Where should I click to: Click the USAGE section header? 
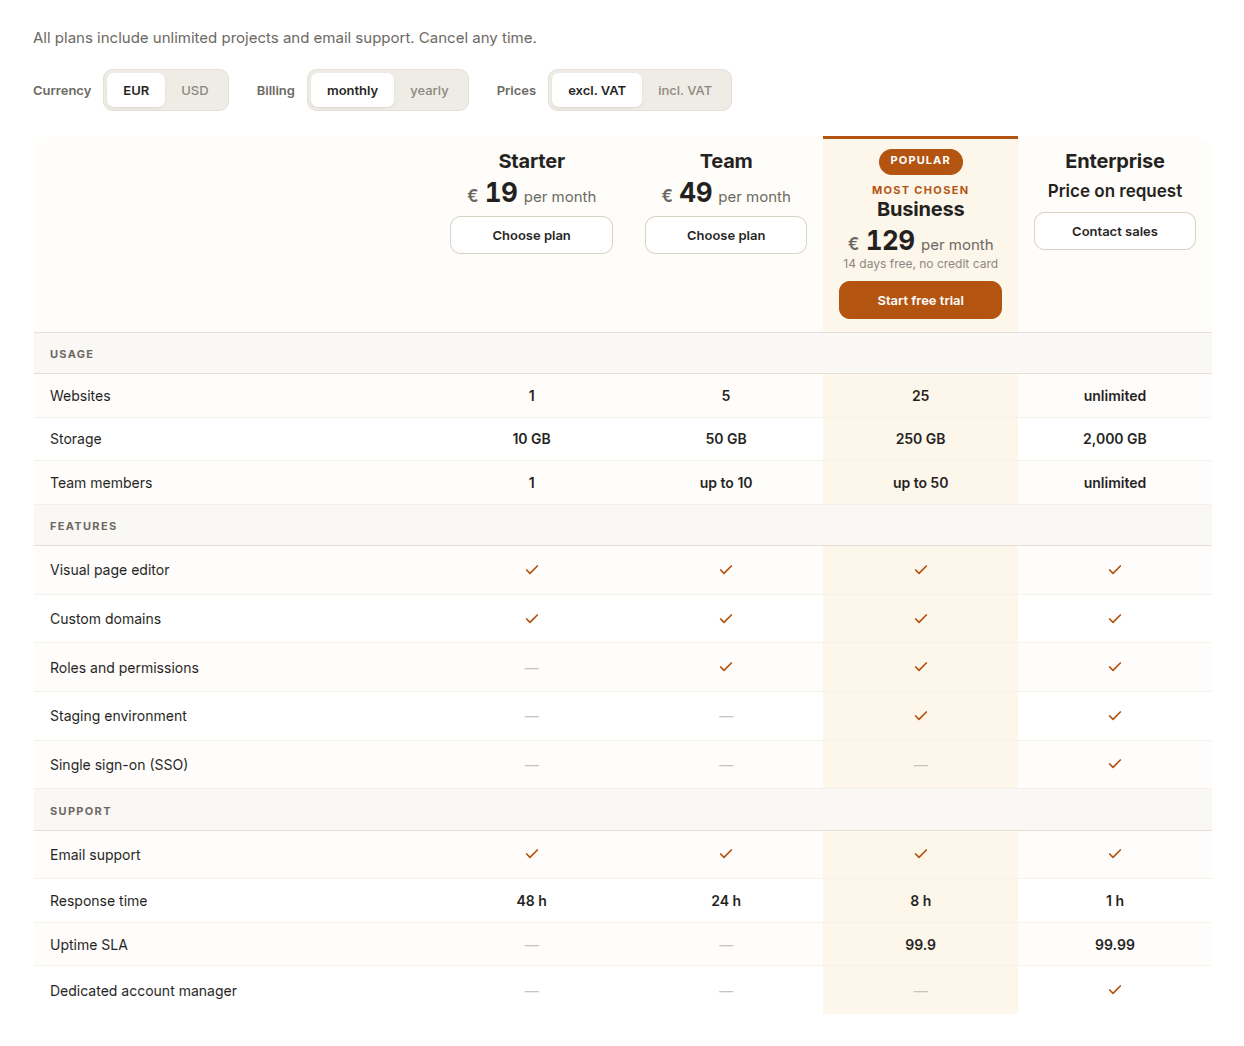coord(72,354)
